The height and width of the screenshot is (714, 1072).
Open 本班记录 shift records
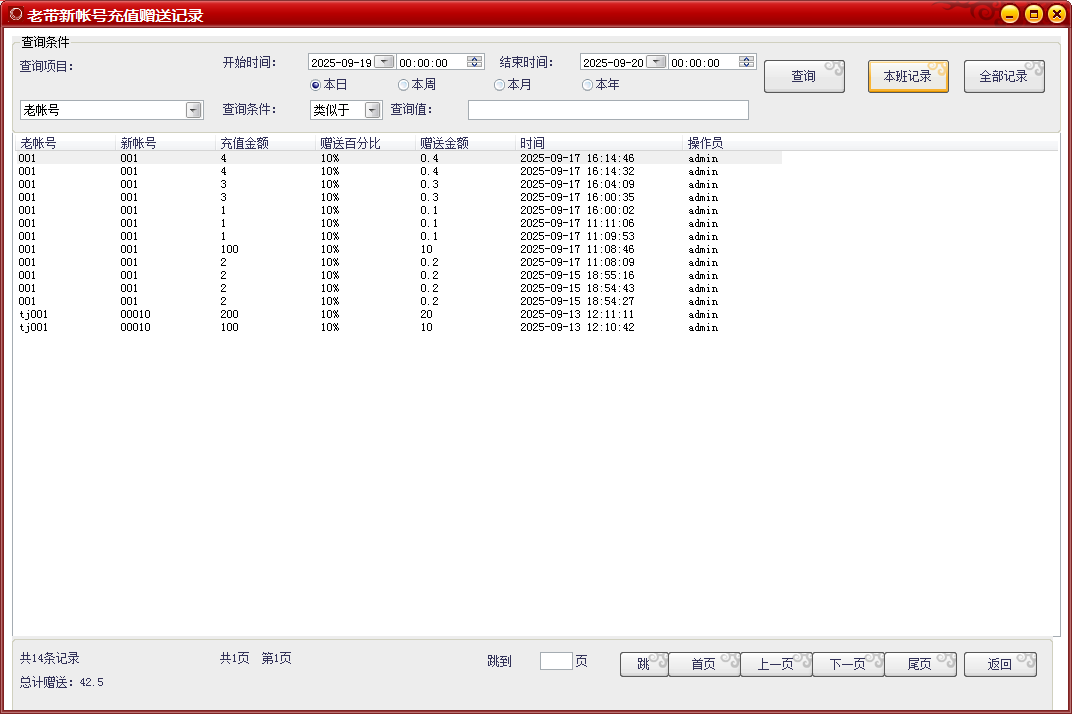[907, 75]
